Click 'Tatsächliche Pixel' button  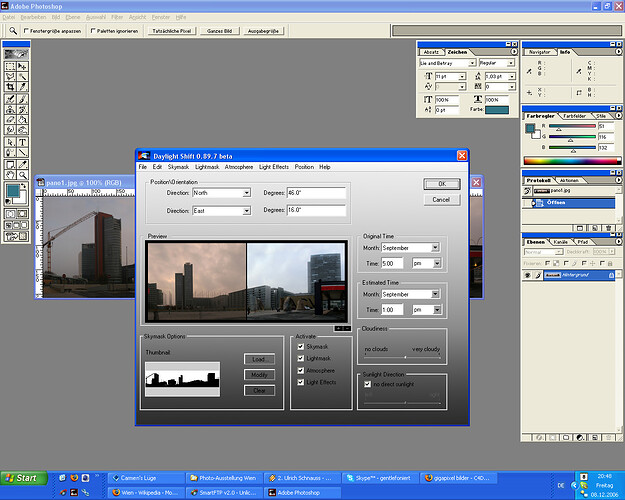coord(172,31)
